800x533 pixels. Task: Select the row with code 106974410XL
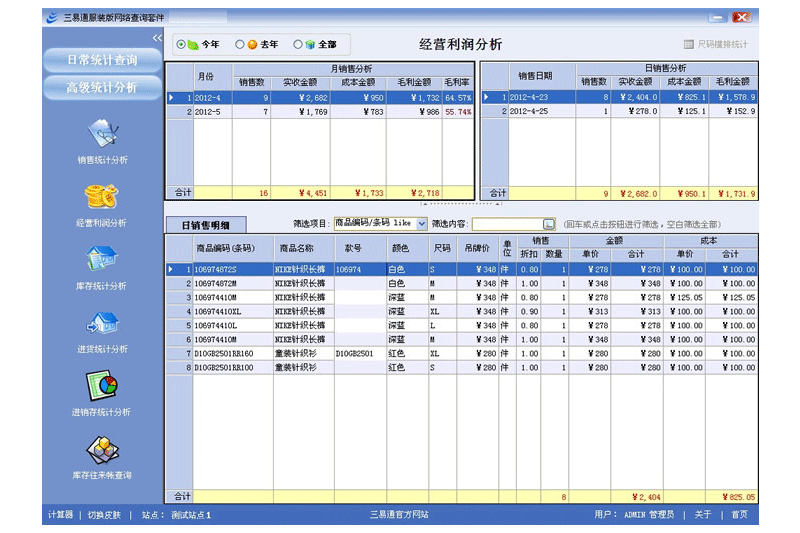point(462,311)
